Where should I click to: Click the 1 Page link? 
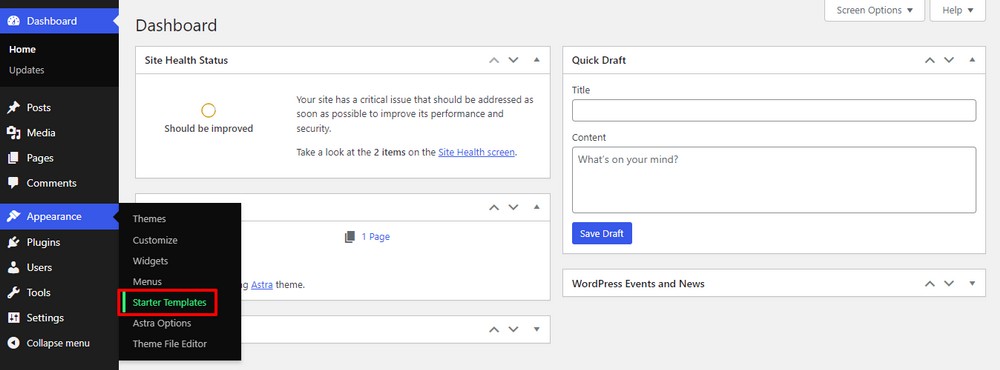[376, 237]
